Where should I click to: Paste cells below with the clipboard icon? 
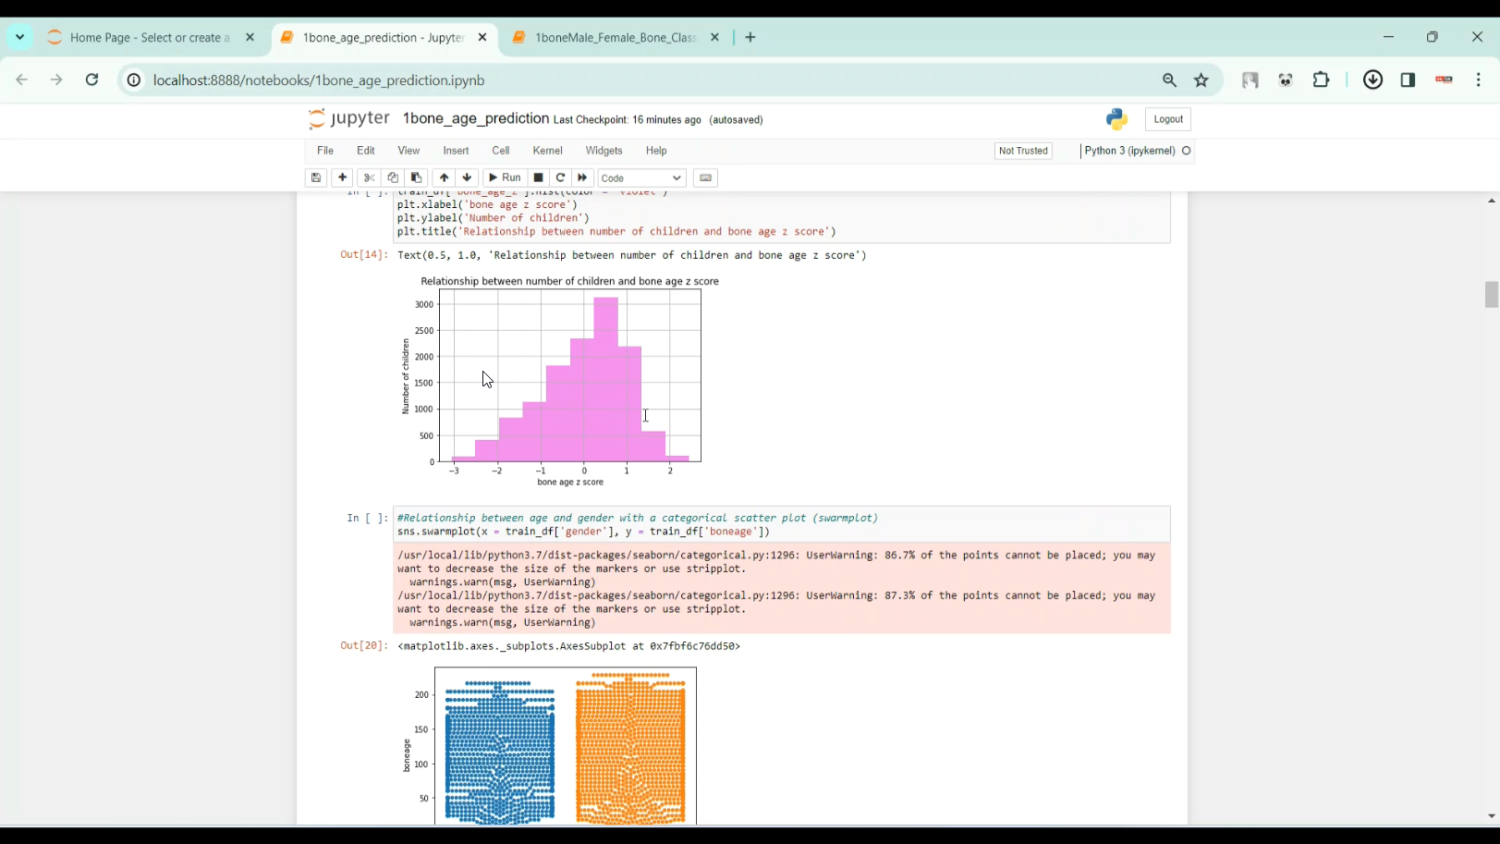tap(416, 178)
